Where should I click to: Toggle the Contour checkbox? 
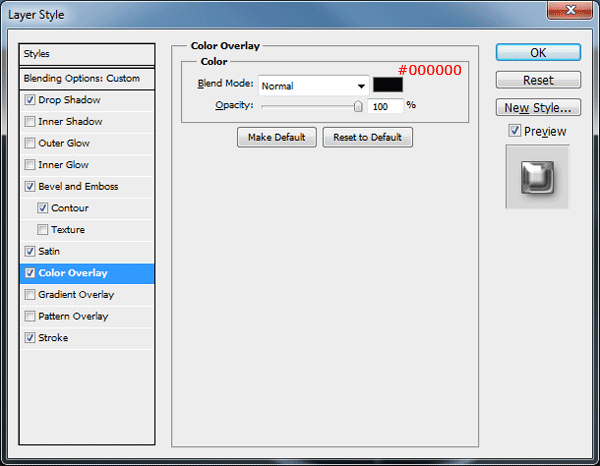(x=42, y=208)
